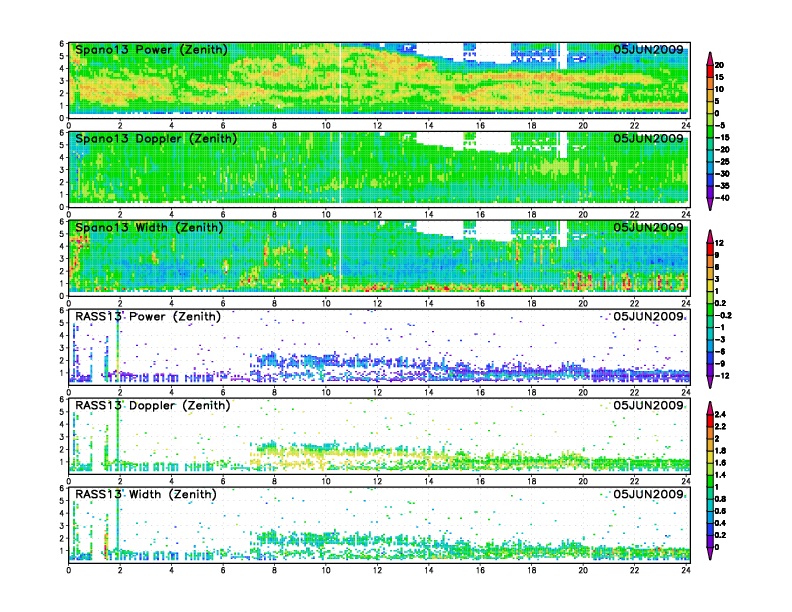
Task: Pick the '2.2' label on the bottom color bar
Action: (720, 427)
